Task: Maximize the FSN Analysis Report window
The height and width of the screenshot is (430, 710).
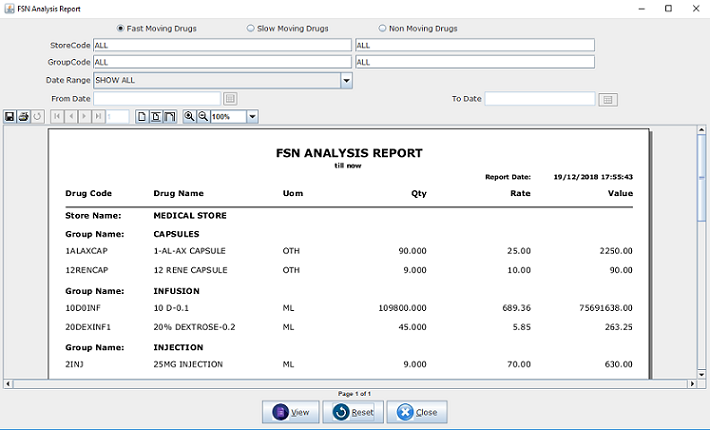Action: [668, 9]
